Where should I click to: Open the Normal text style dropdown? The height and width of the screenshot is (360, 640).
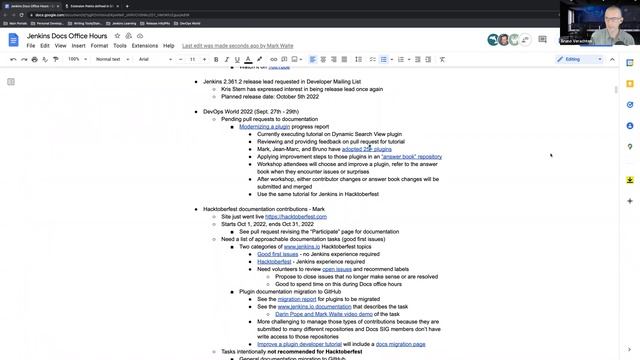(x=112, y=60)
